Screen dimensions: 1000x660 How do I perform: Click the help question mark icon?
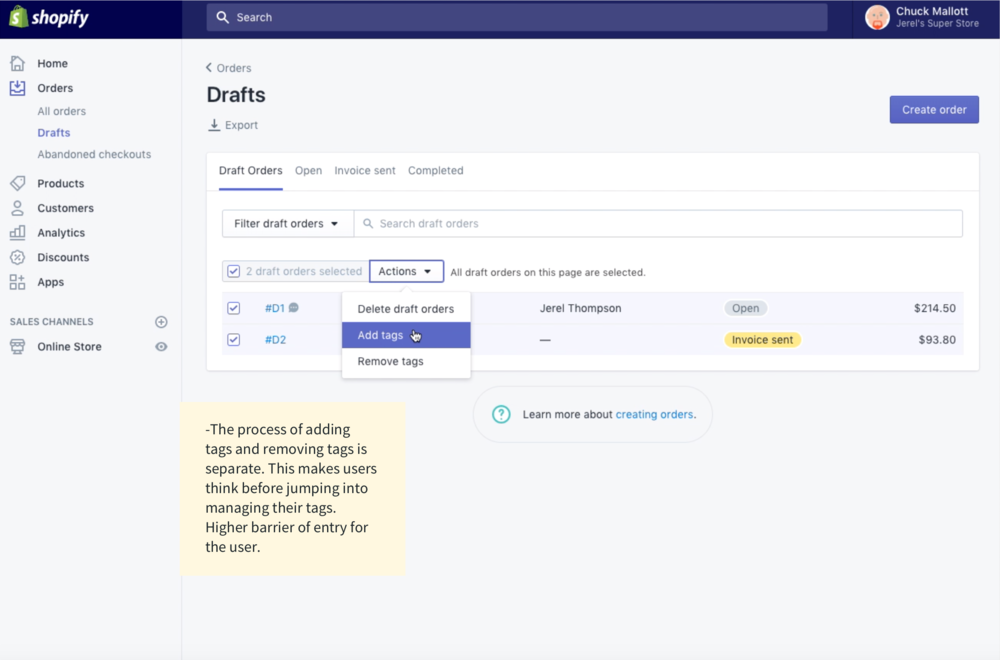pyautogui.click(x=501, y=414)
